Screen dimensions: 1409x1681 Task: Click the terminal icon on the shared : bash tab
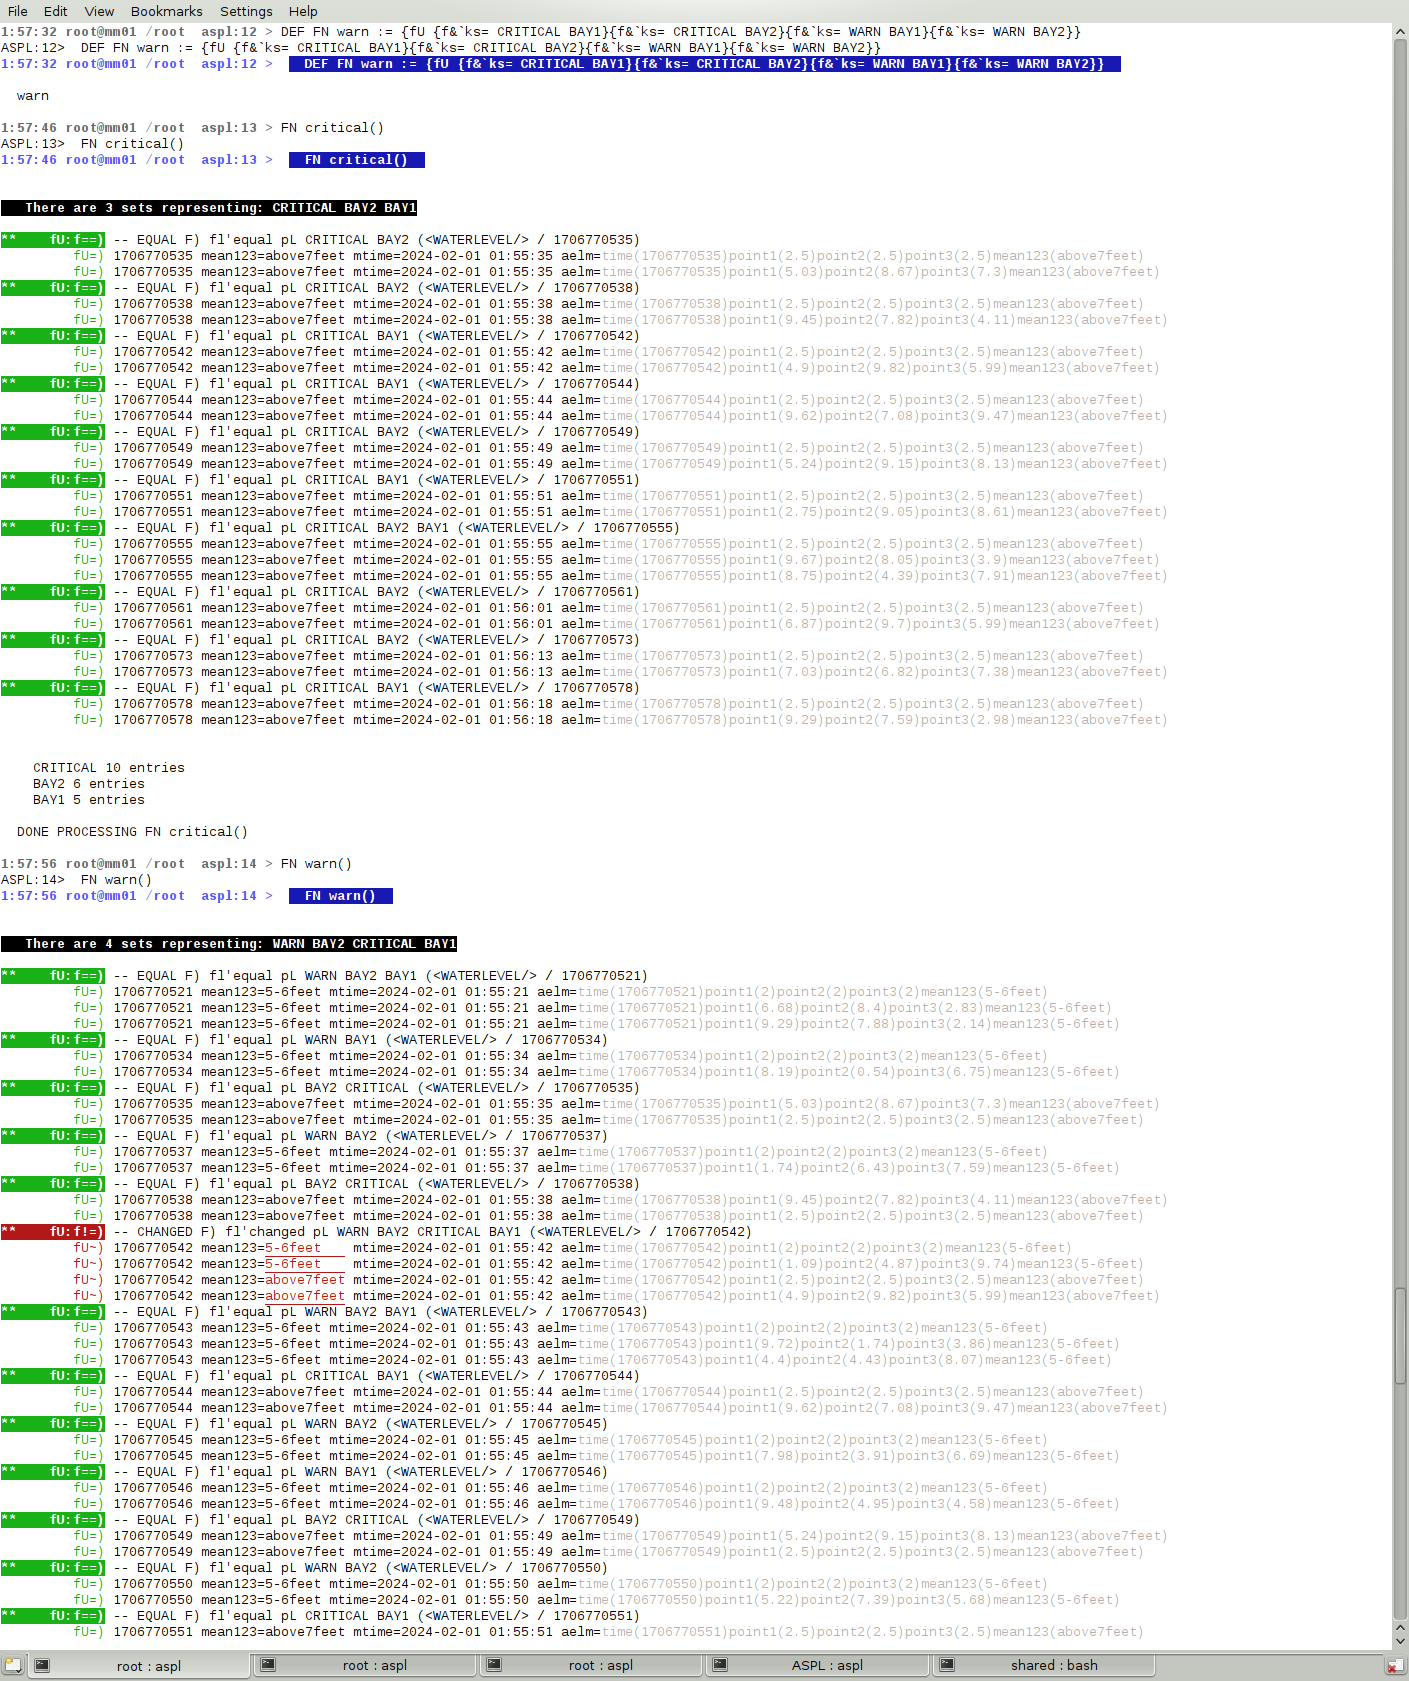point(947,1665)
